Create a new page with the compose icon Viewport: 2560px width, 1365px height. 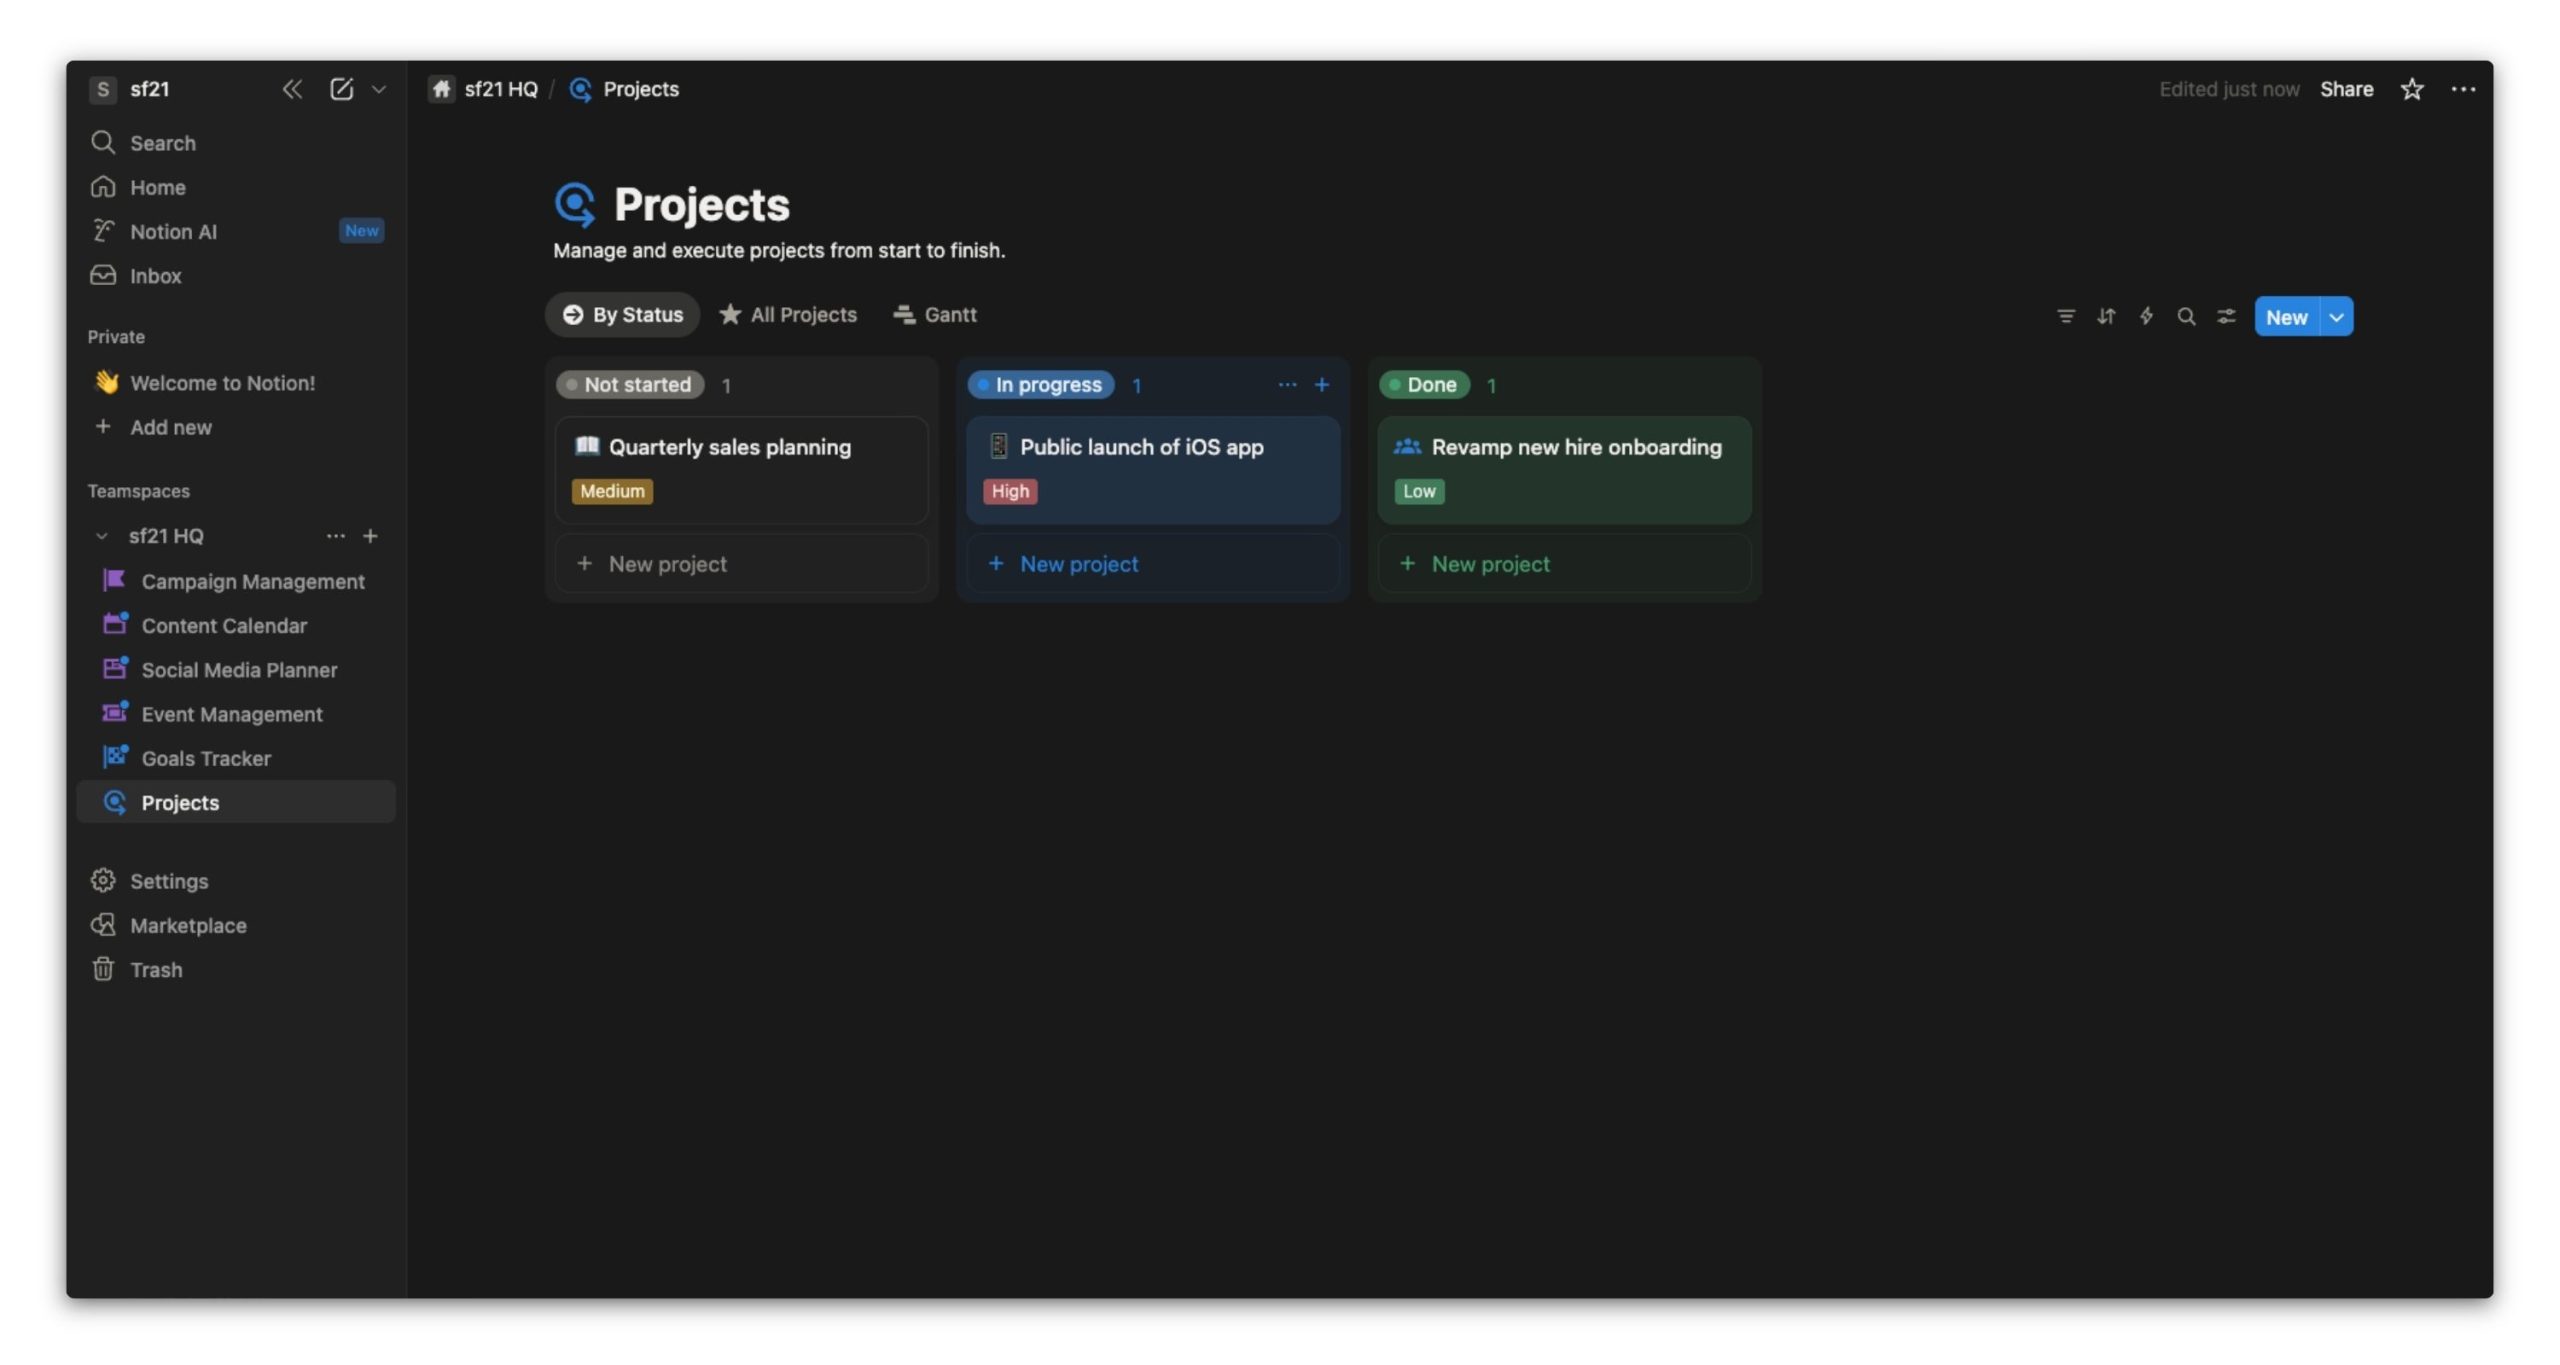tap(341, 89)
